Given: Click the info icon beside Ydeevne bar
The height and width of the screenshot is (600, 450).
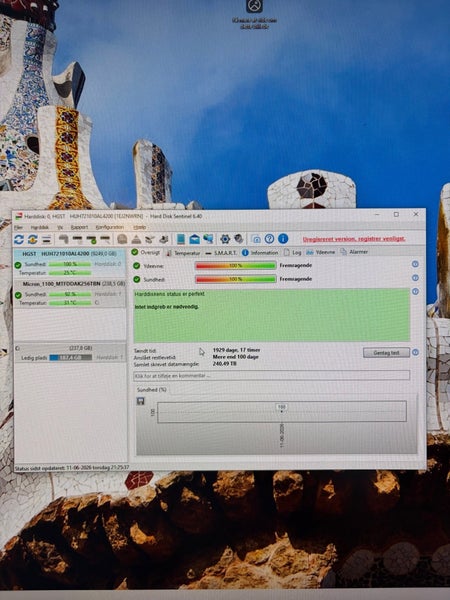Looking at the screenshot, I should coord(415,264).
